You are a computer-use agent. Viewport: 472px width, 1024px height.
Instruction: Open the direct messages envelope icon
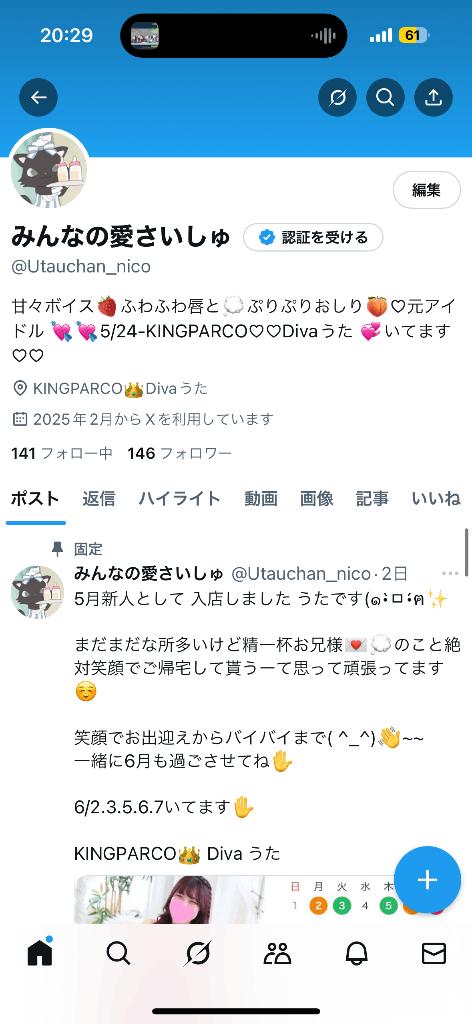tap(433, 954)
